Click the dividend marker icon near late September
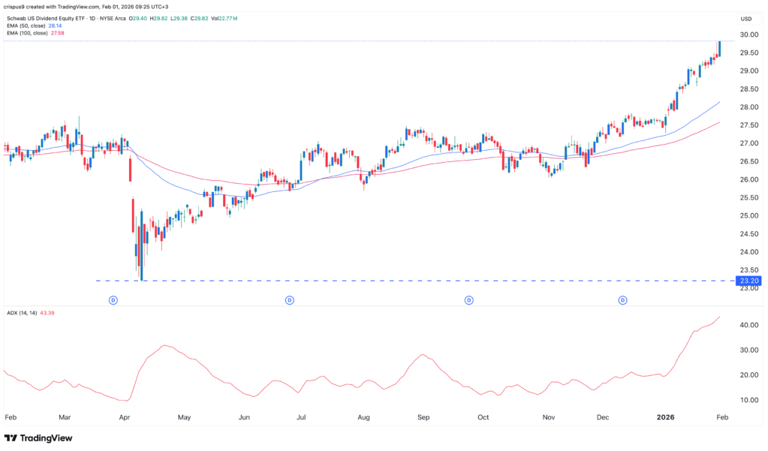This screenshot has height=451, width=768. (x=469, y=300)
